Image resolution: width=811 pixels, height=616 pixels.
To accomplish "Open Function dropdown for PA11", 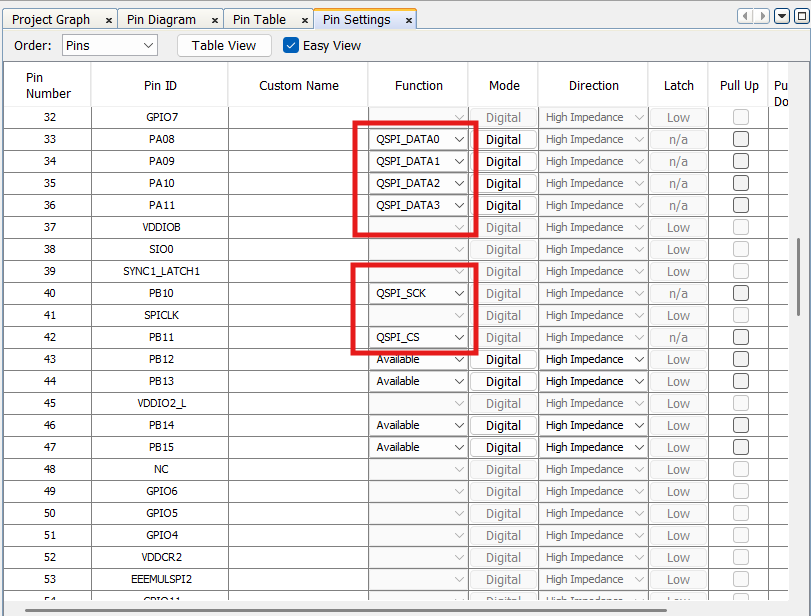I will 418,205.
